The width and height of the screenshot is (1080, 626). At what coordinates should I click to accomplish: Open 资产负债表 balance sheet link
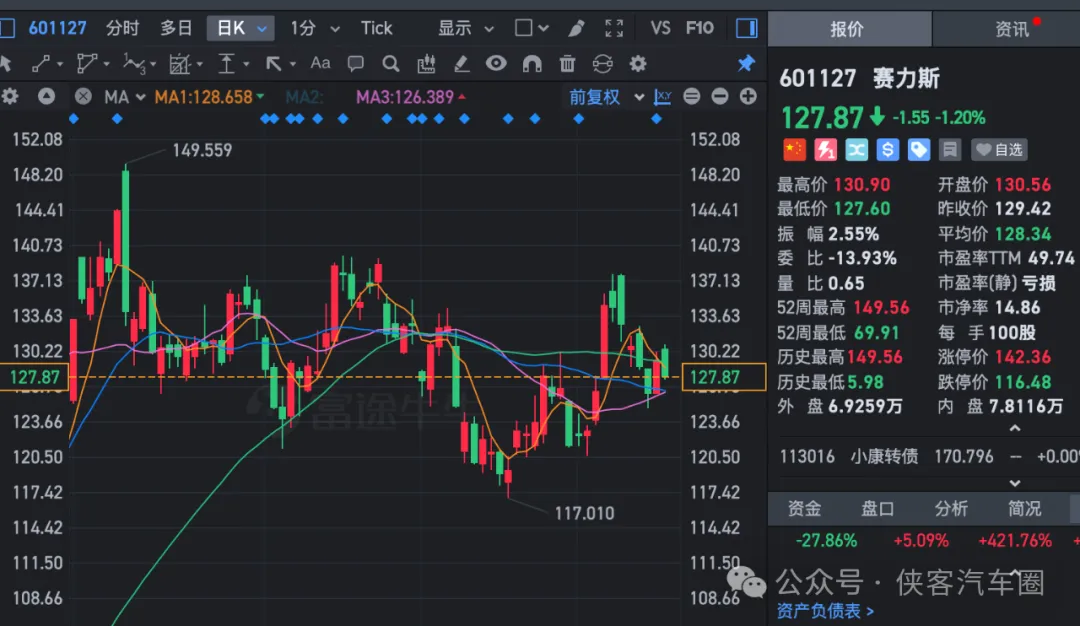click(x=825, y=611)
